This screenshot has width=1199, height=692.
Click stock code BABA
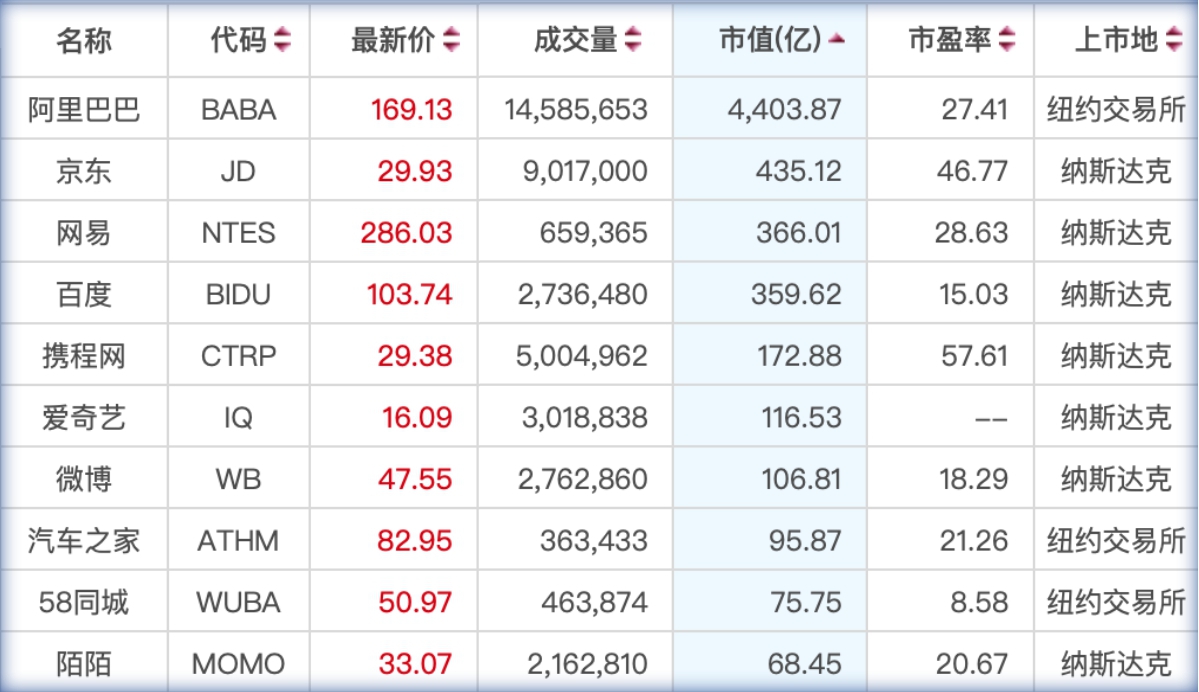point(238,109)
